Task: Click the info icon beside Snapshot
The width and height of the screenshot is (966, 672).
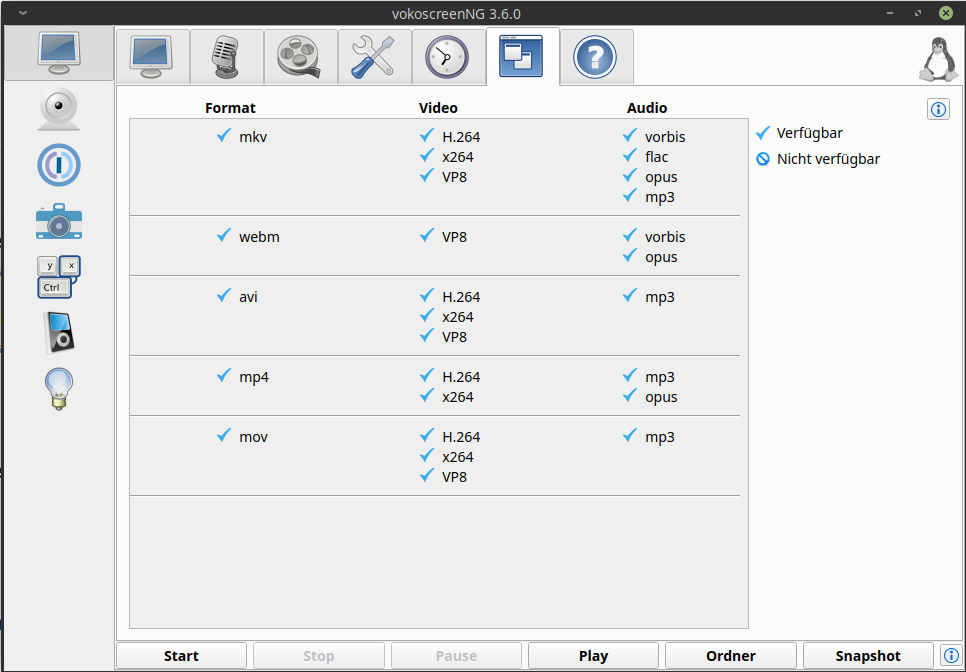Action: coord(951,656)
